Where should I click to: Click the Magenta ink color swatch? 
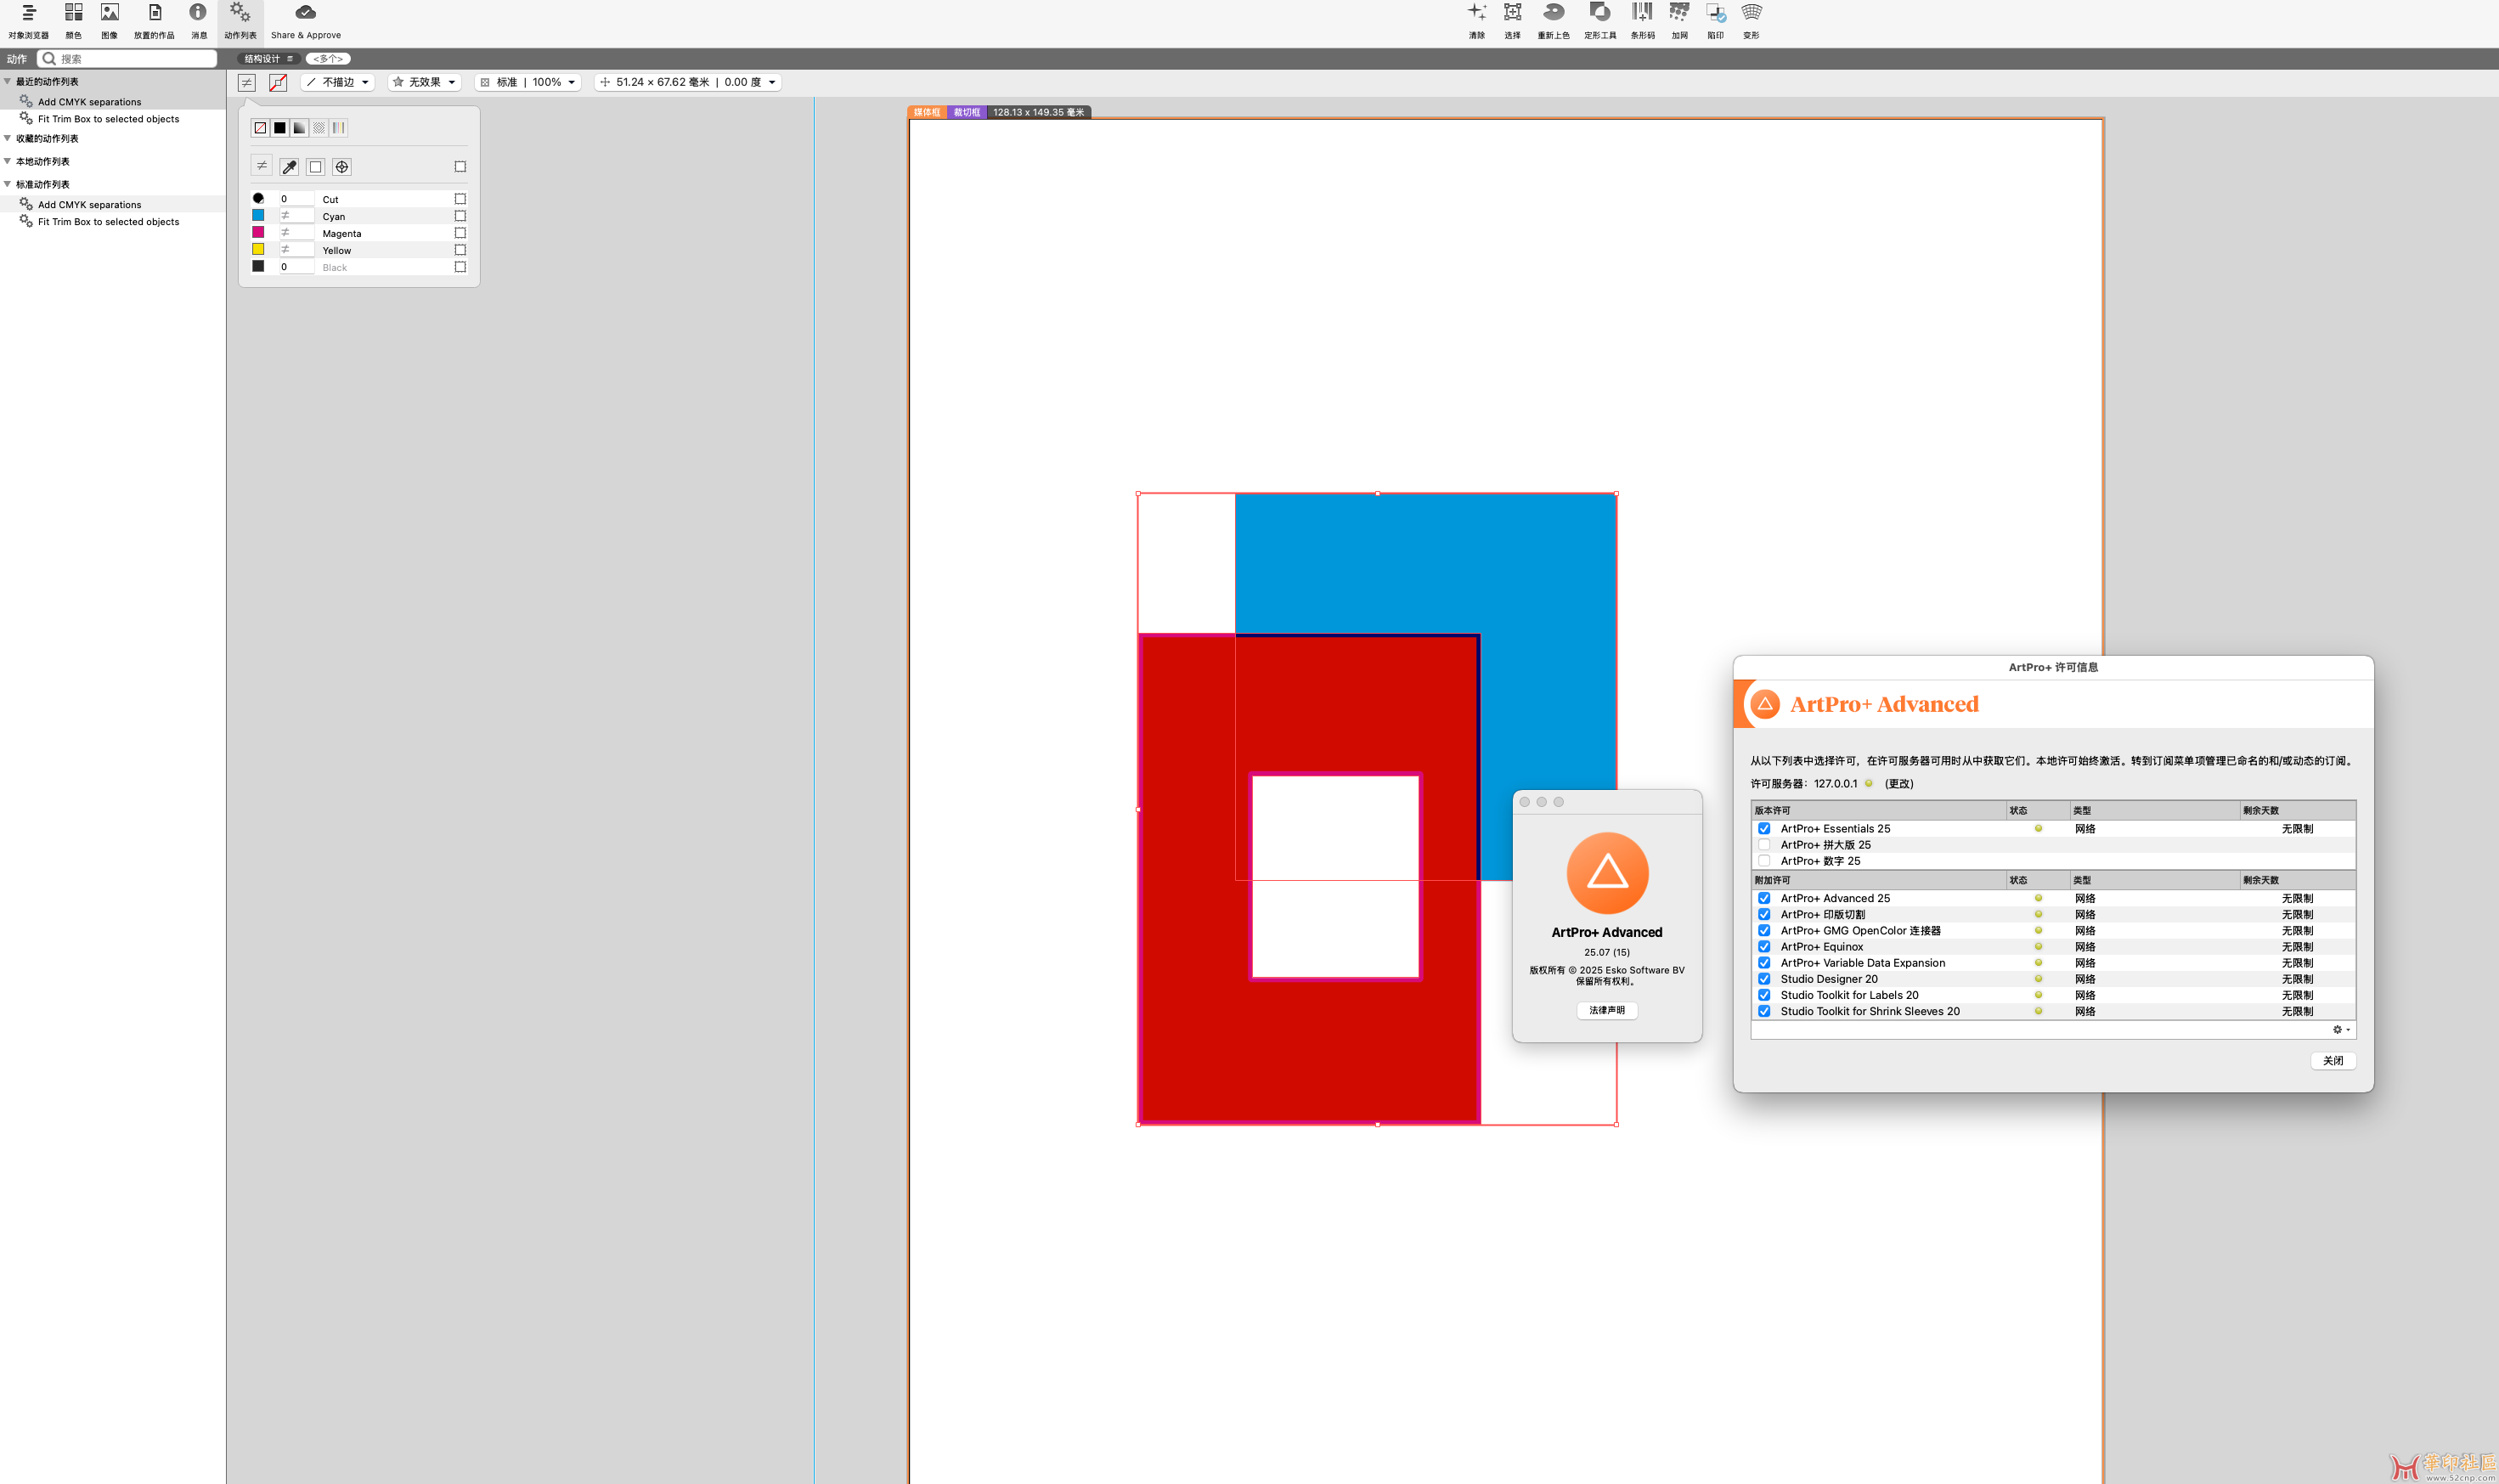coord(258,232)
